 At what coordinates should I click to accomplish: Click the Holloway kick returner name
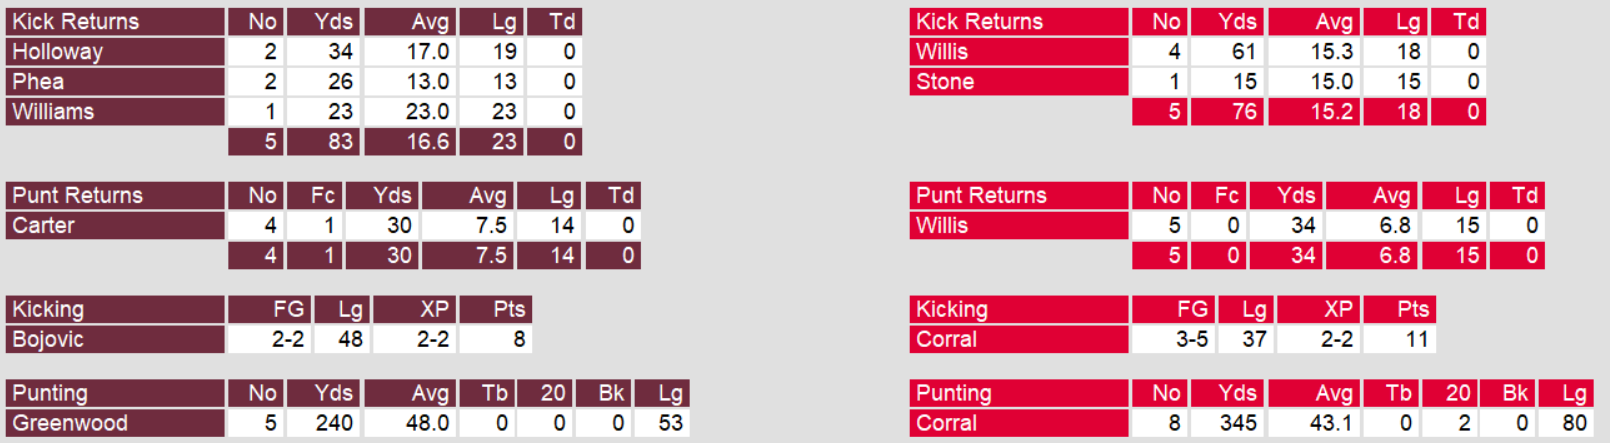(x=58, y=52)
